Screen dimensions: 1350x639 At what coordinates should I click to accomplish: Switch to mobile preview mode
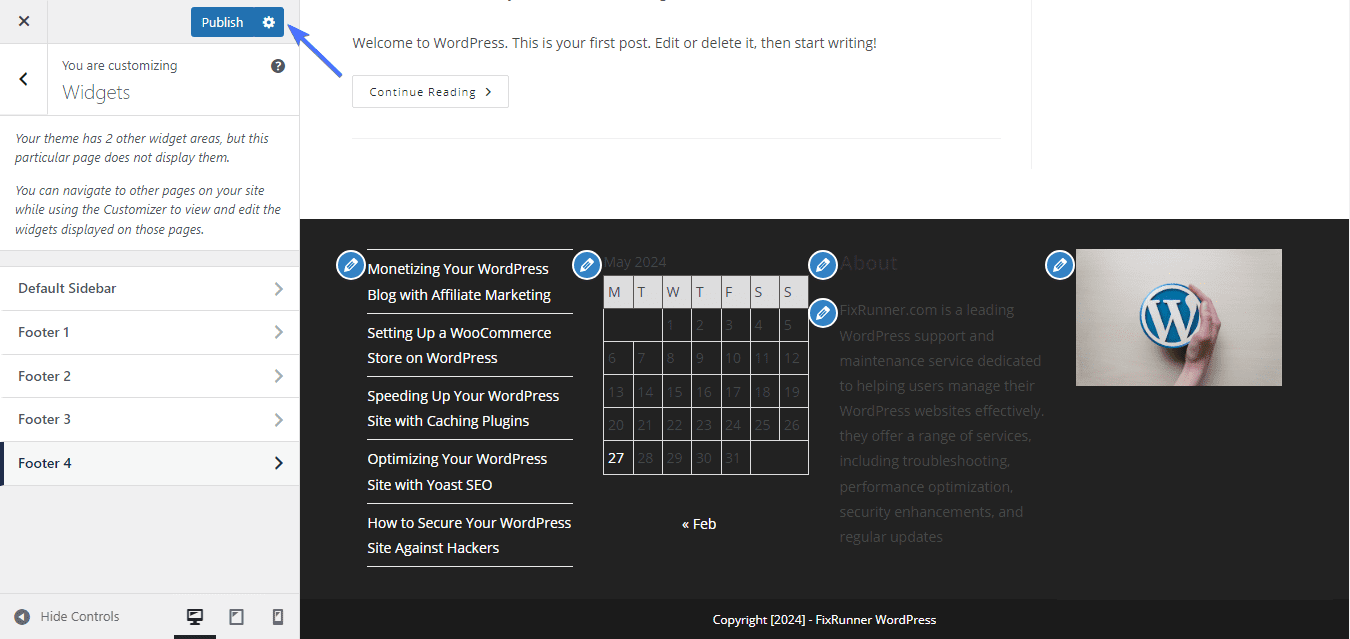(278, 617)
